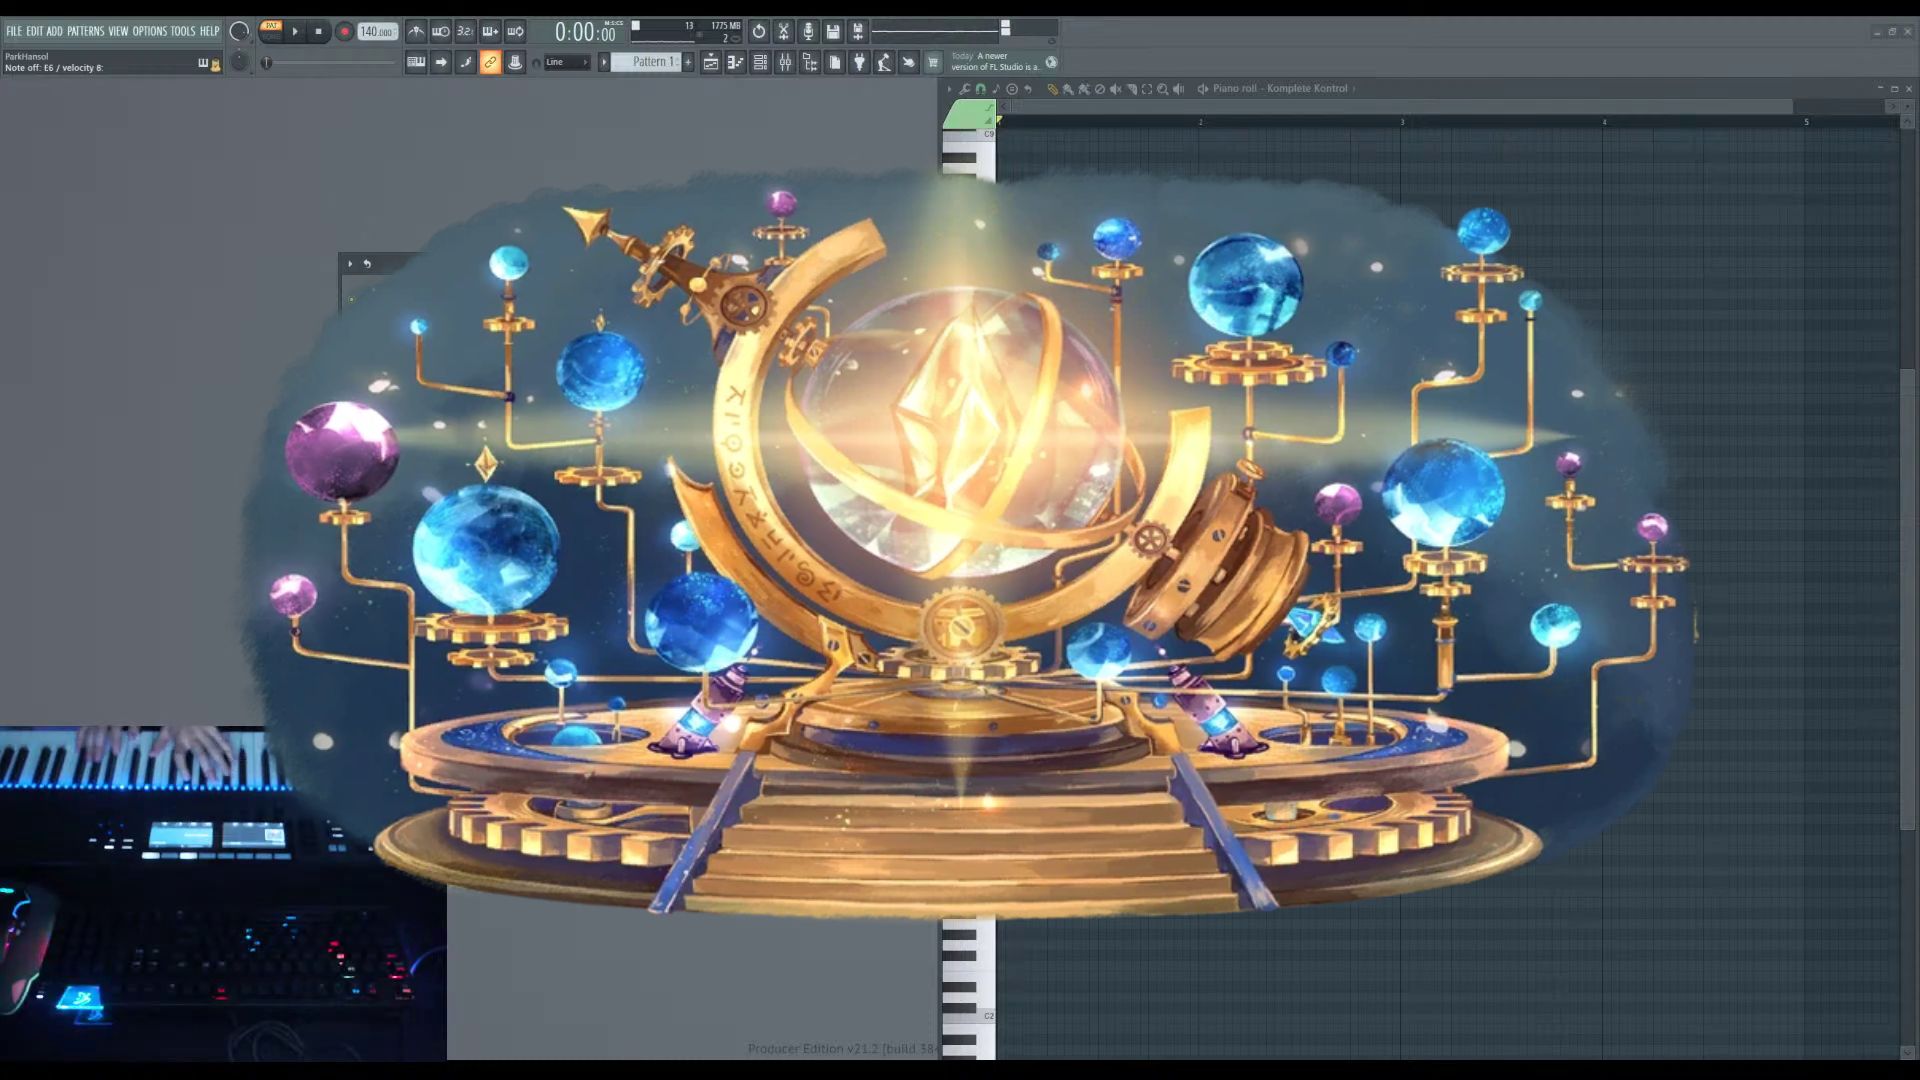Toggle step editing mode icon

(465, 62)
